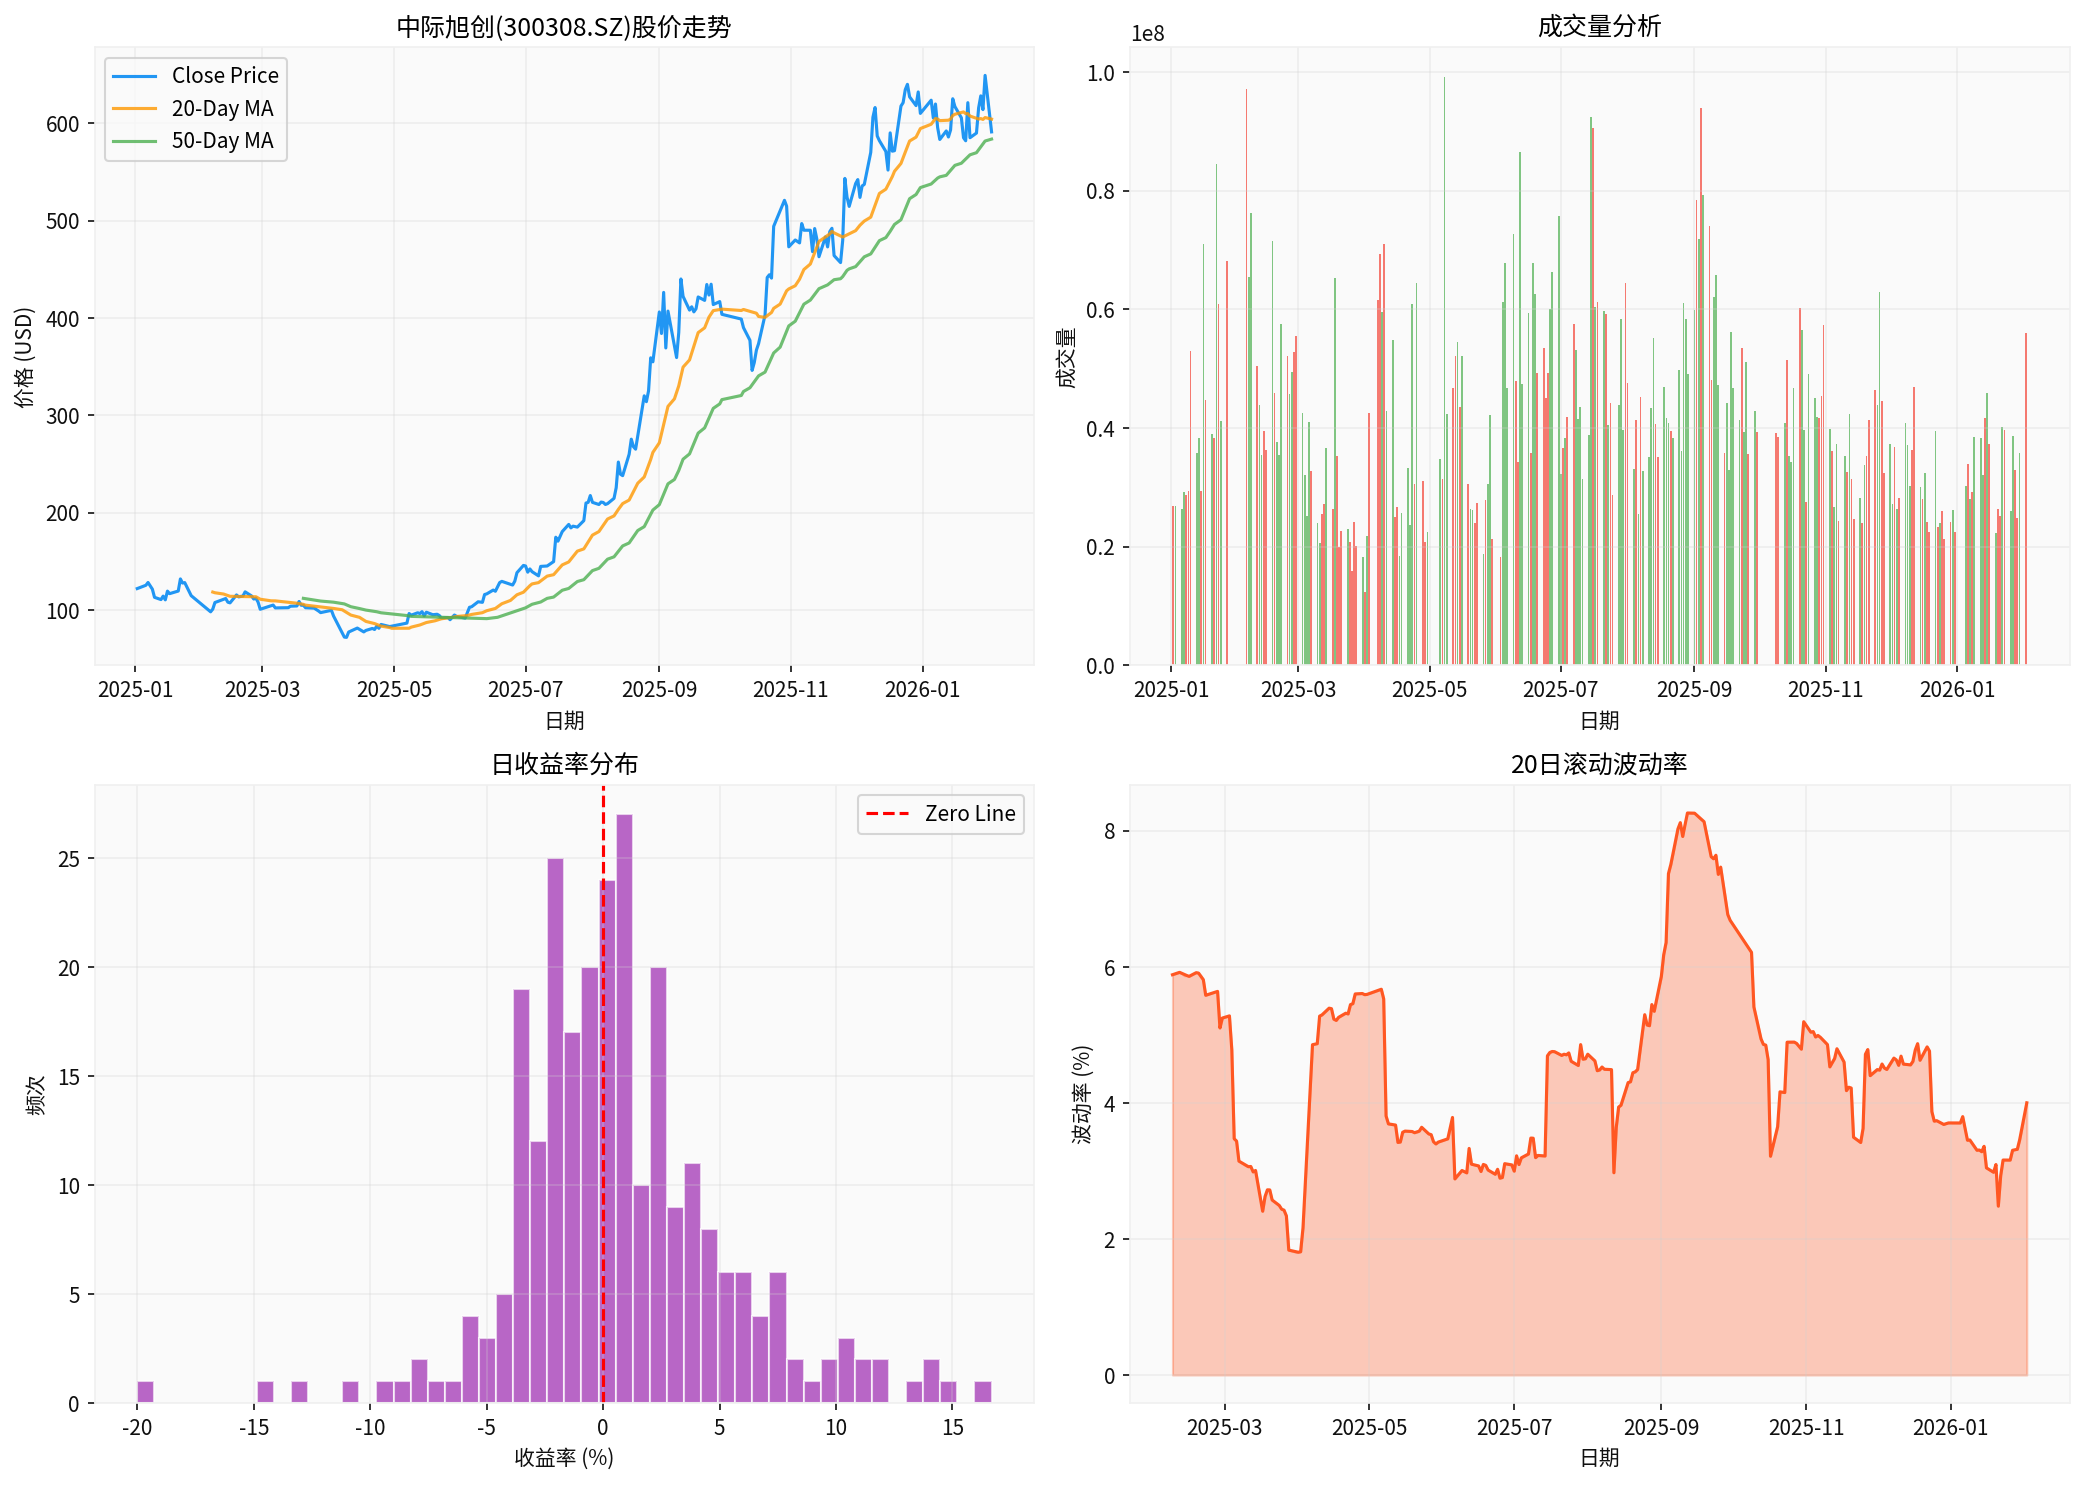Image resolution: width=2084 pixels, height=1485 pixels.
Task: Click the 成交量 y-axis label
Action: pos(1066,357)
